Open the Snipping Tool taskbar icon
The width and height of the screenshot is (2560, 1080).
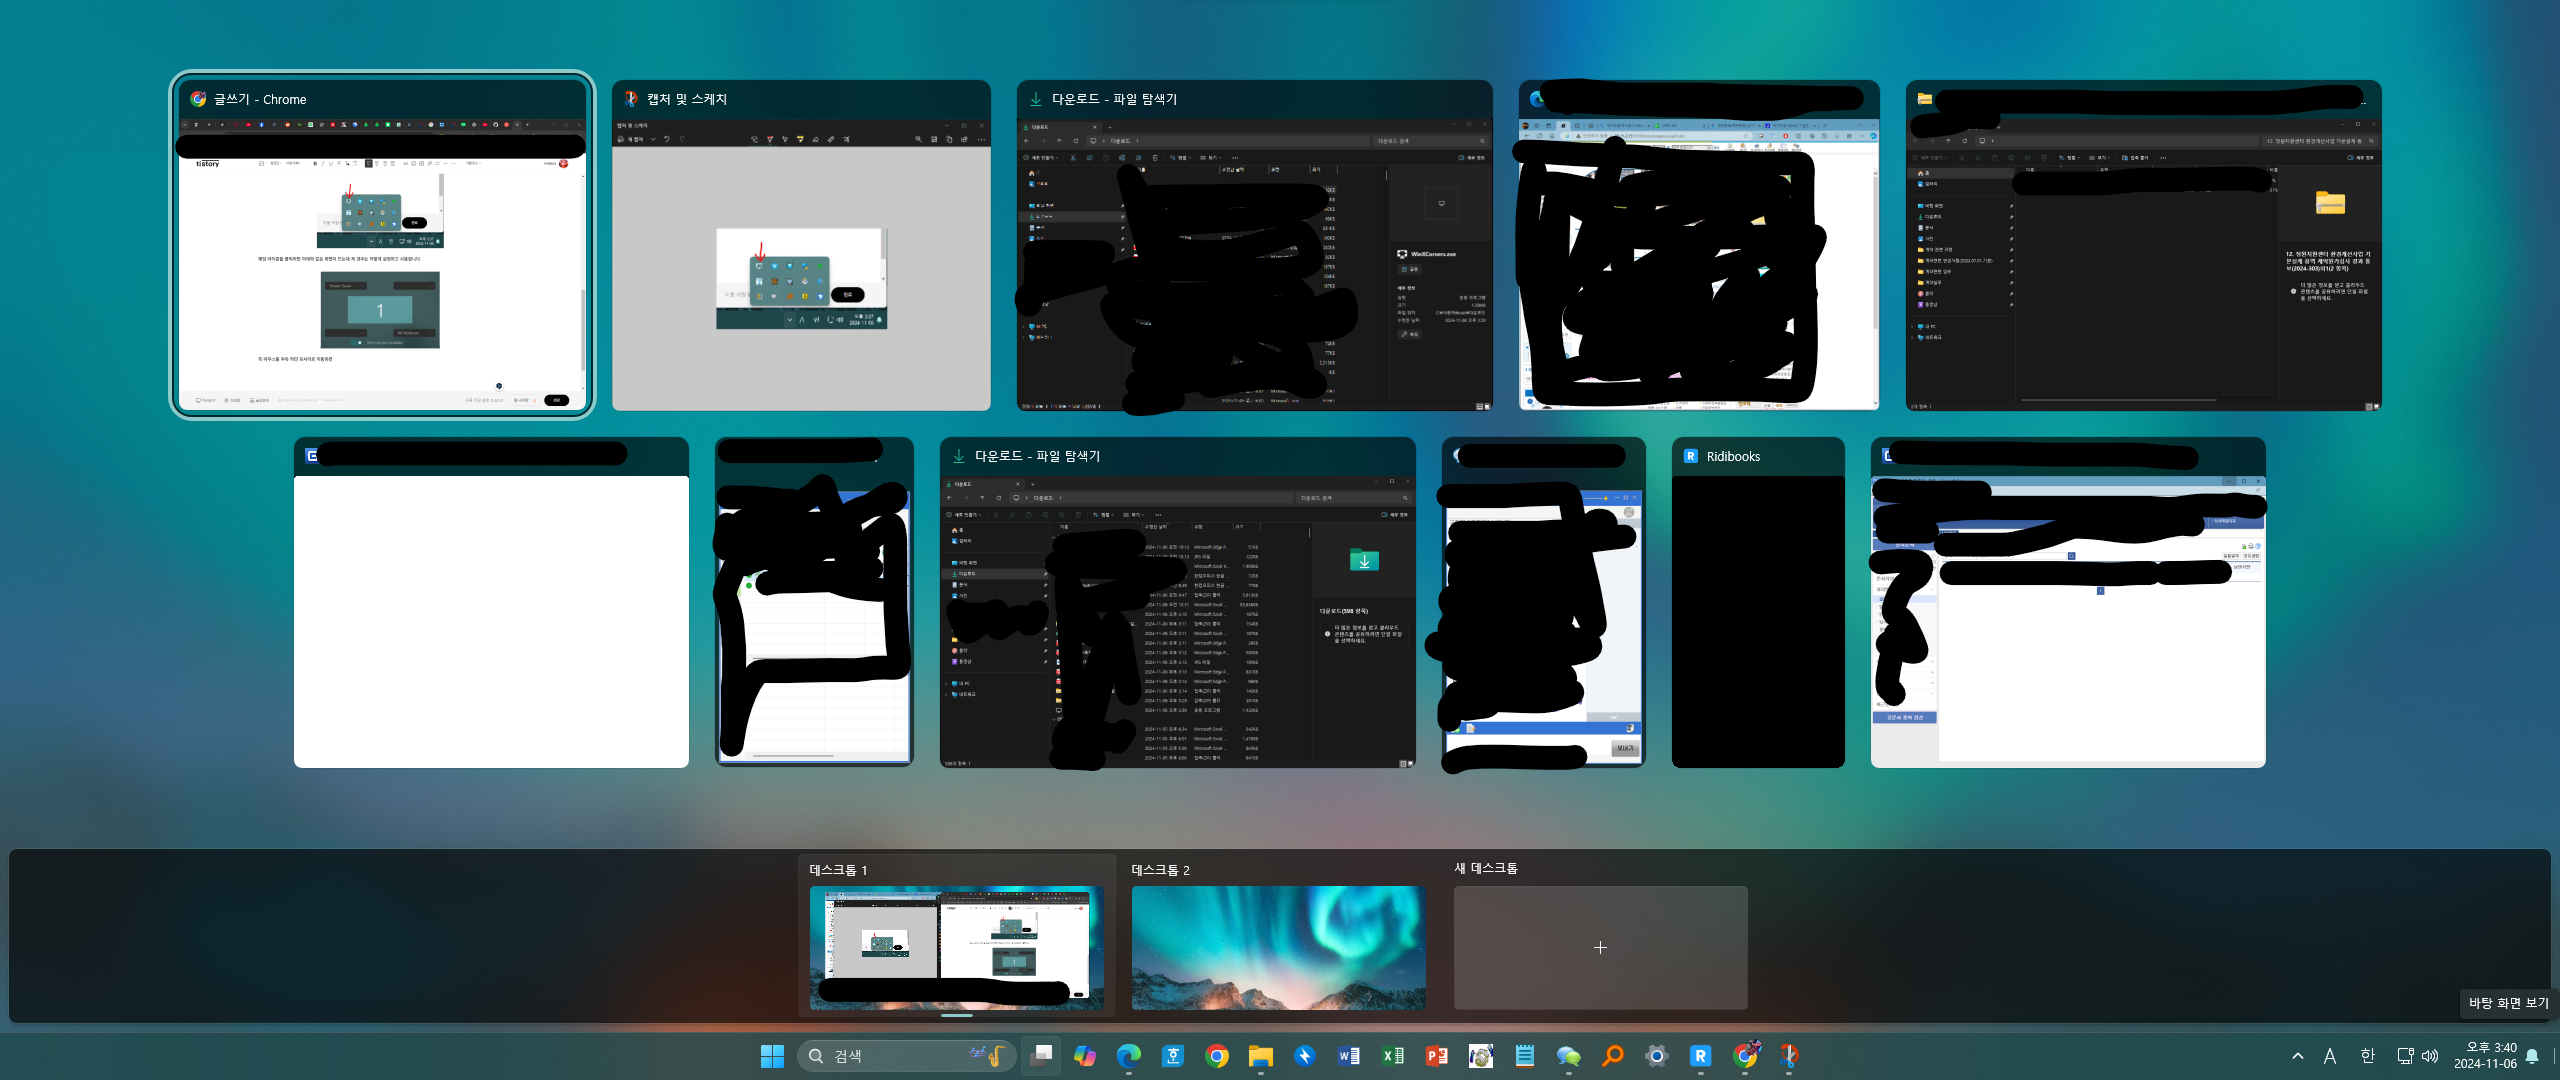(1788, 1056)
